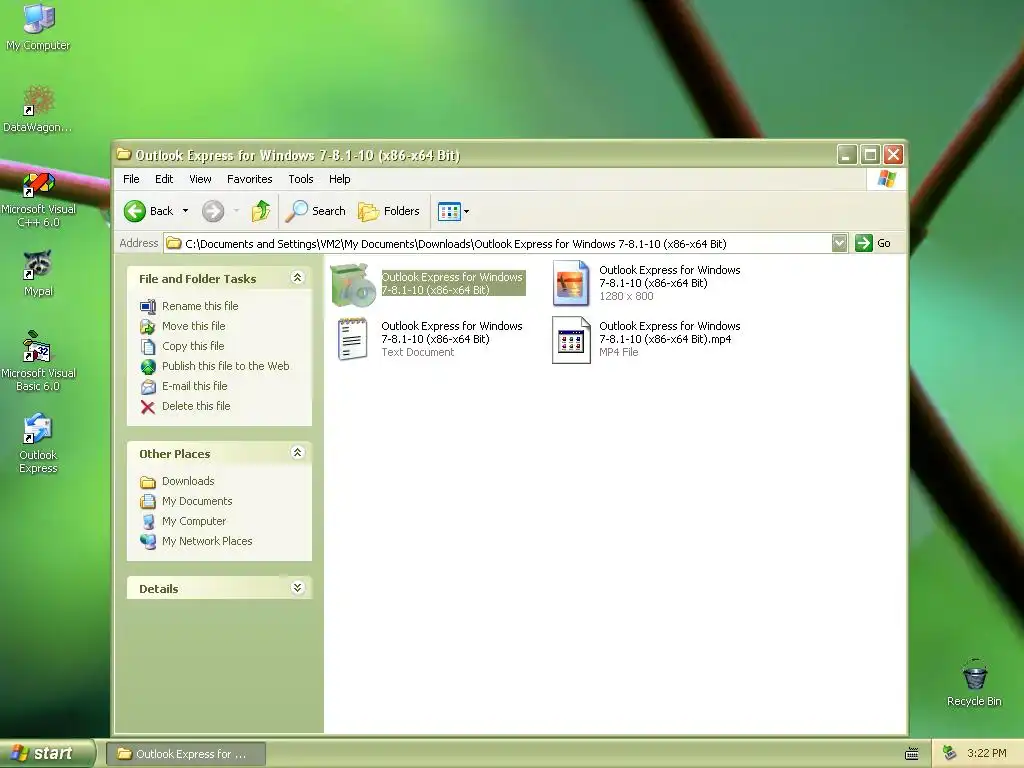Select the Mypal browser desktop icon
Image resolution: width=1024 pixels, height=768 pixels.
(38, 274)
